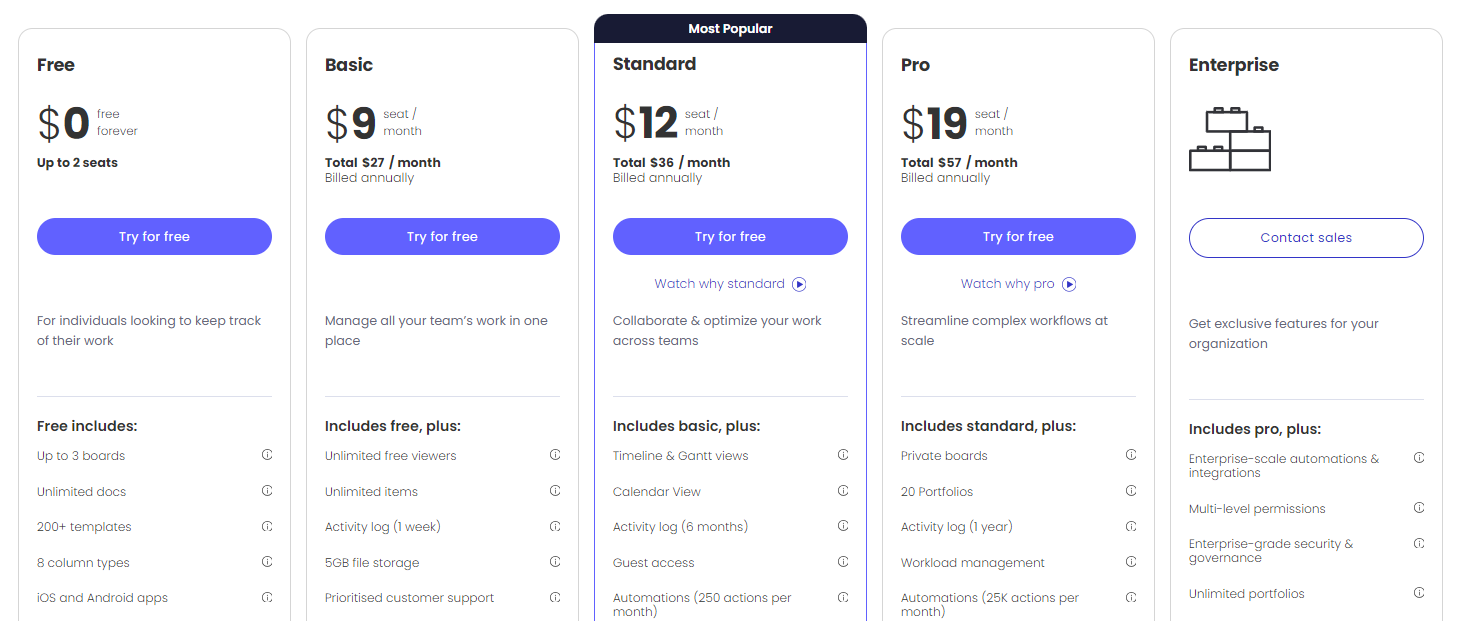Click info icon next to Unlimited portfolios
The width and height of the screenshot is (1463, 621).
pos(1419,593)
